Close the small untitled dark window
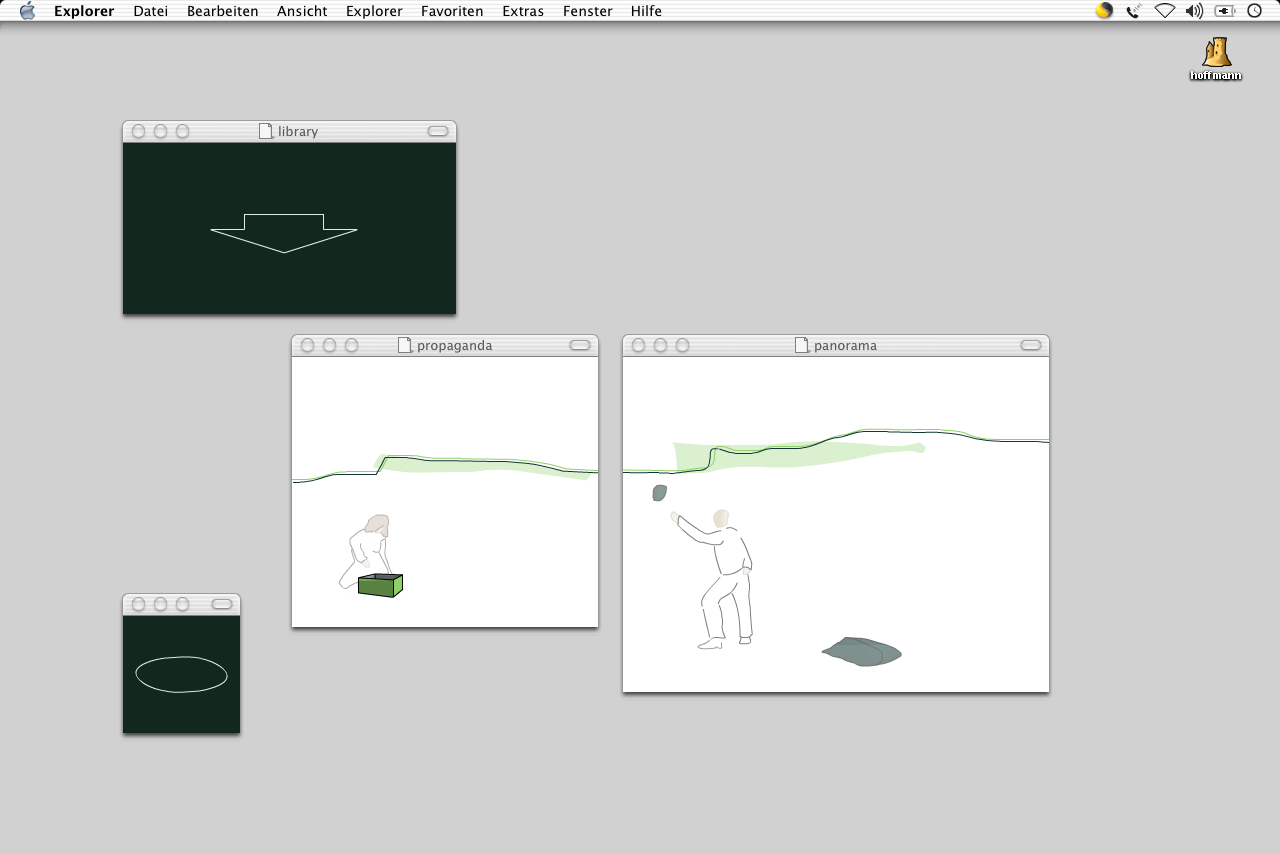Image resolution: width=1280 pixels, height=854 pixels. click(x=138, y=604)
